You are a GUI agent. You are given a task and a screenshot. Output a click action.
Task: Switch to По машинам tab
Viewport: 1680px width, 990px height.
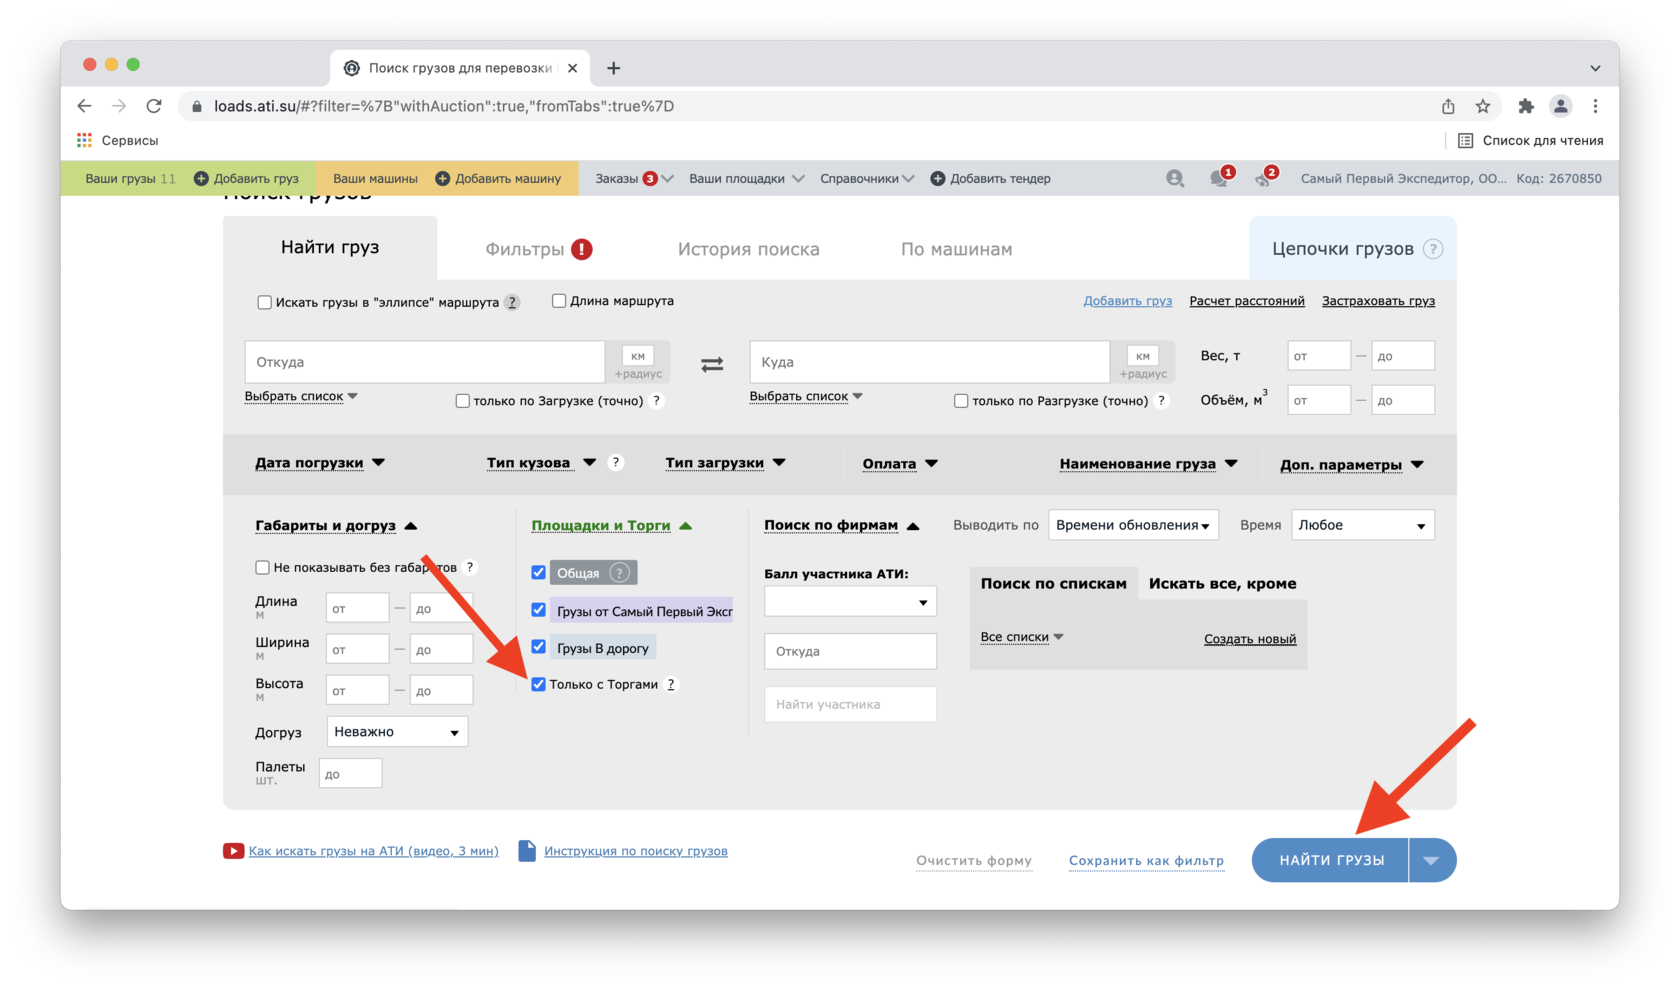pos(956,249)
